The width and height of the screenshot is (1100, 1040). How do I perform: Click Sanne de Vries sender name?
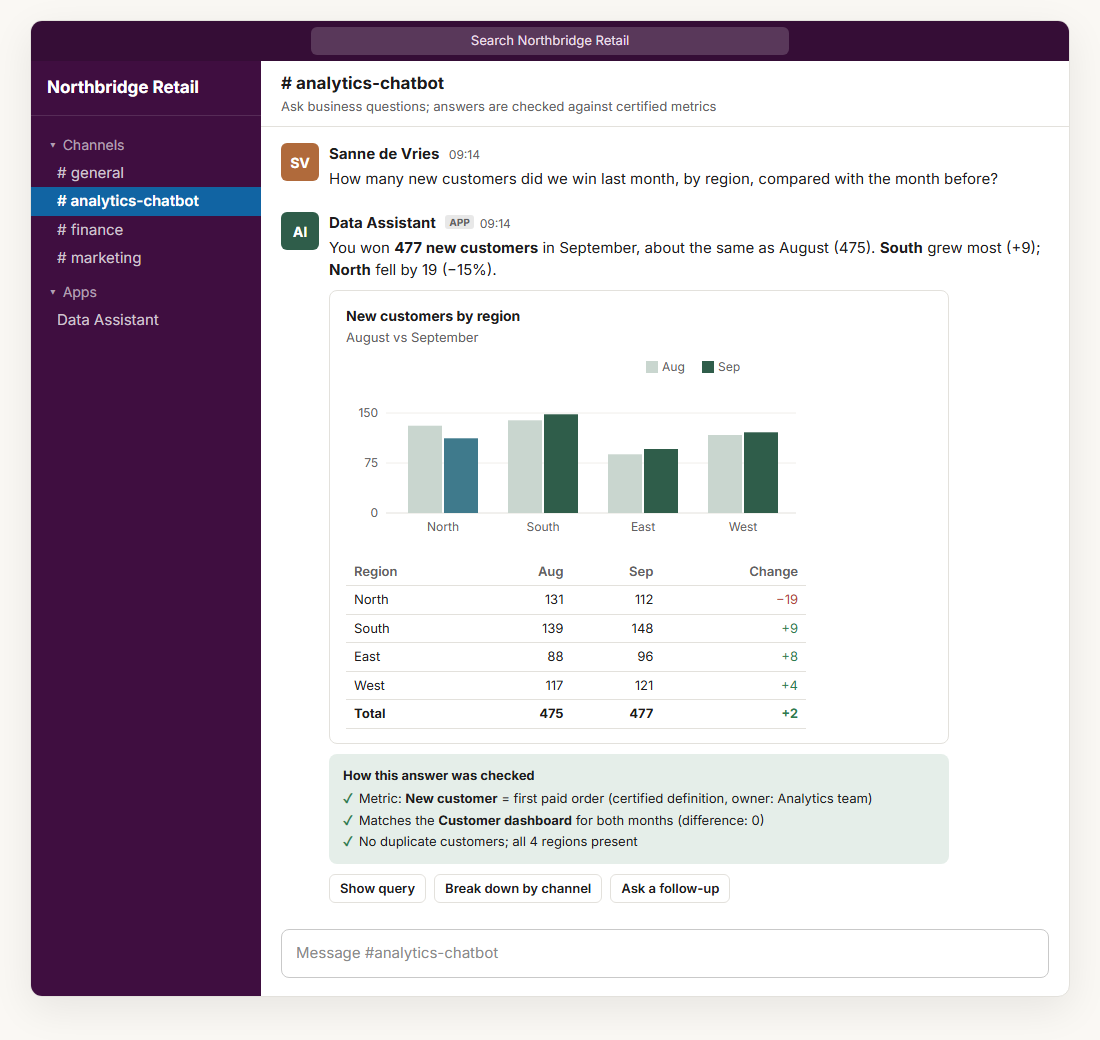tap(384, 154)
